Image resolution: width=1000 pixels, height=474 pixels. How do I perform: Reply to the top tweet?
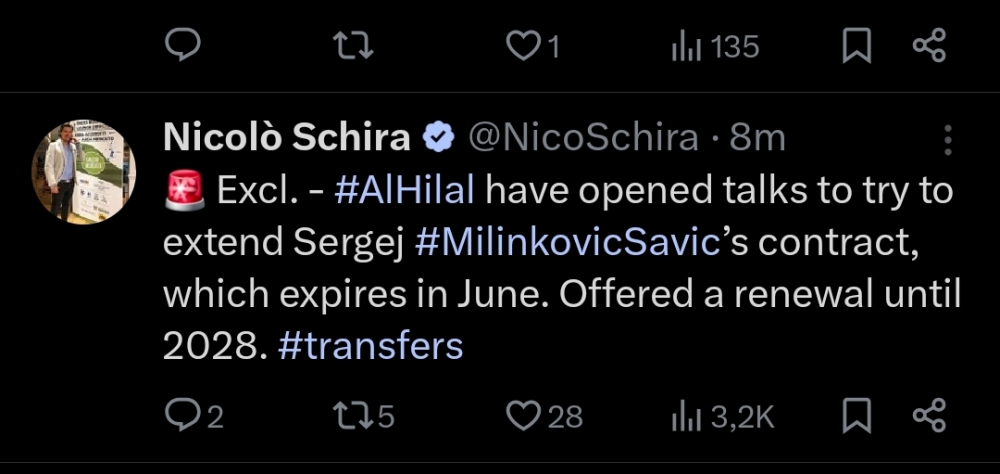183,46
